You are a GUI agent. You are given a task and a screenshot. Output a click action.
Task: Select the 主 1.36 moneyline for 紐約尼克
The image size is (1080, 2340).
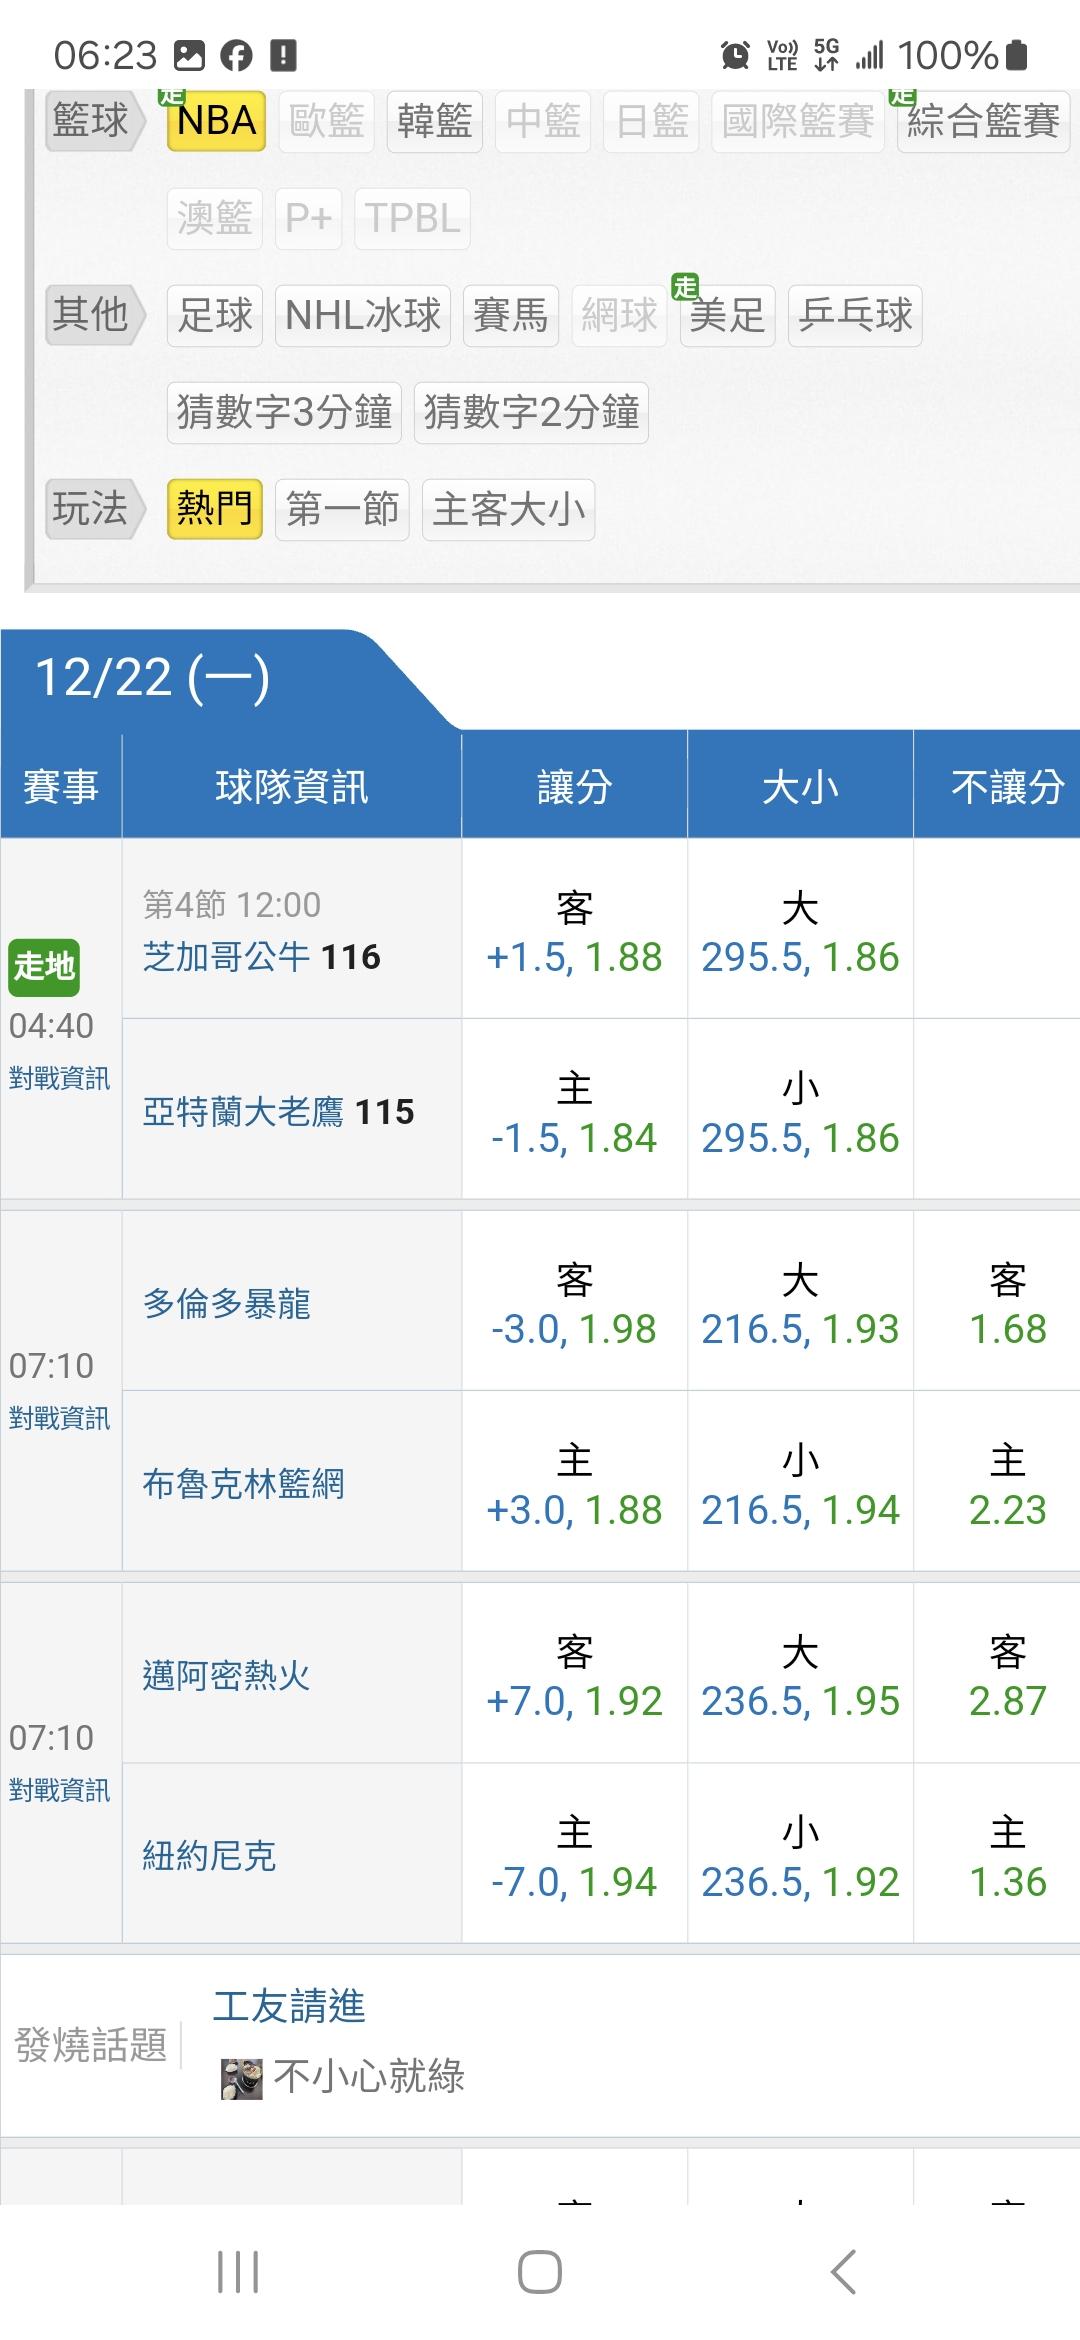1007,1858
